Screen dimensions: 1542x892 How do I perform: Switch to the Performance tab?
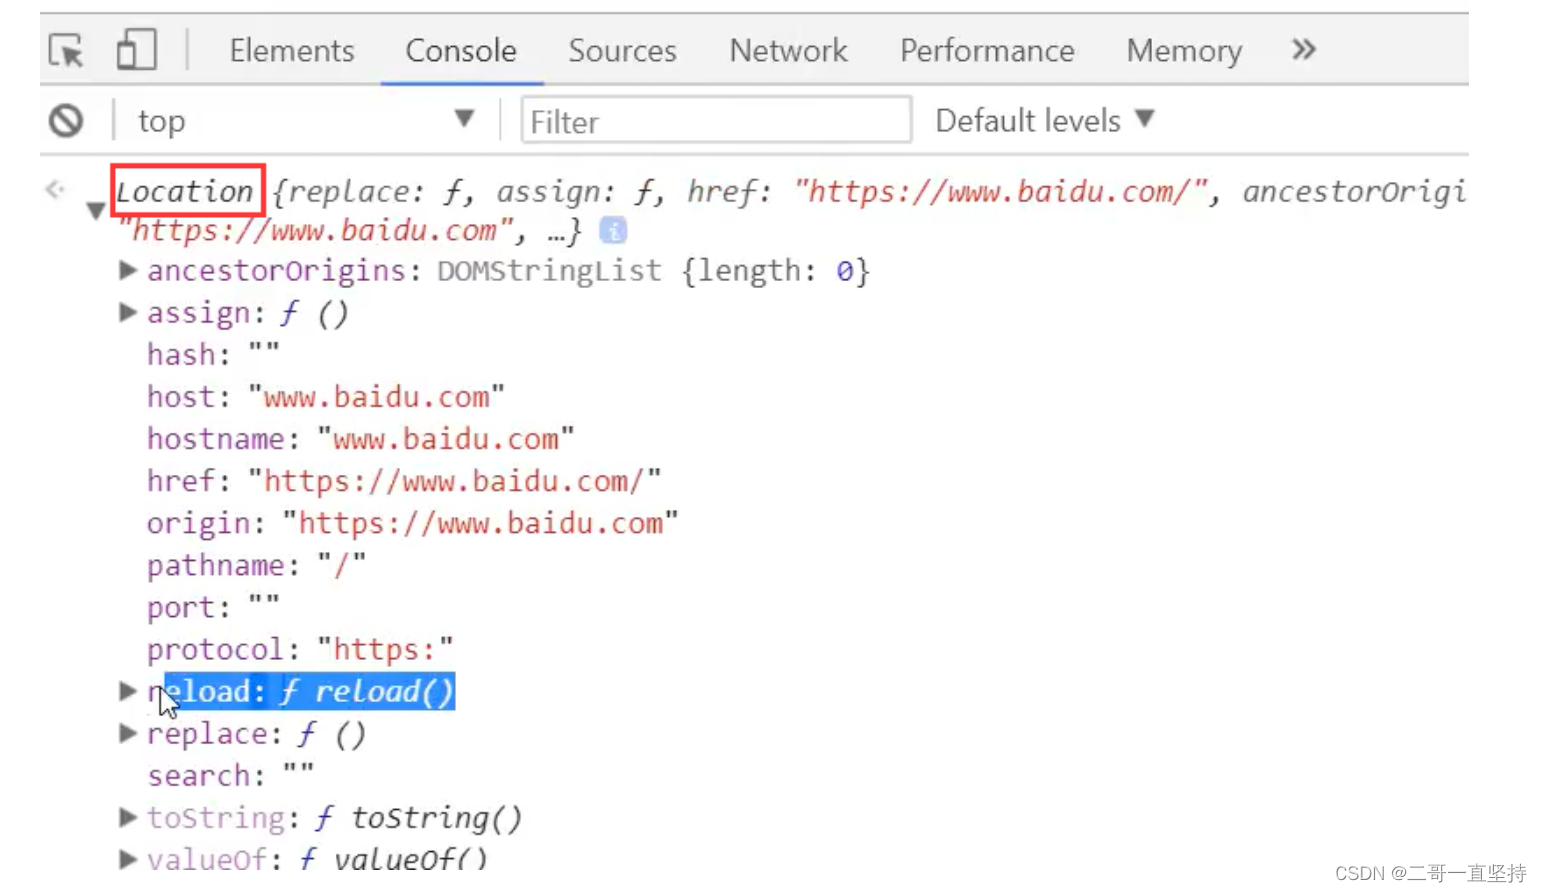click(x=986, y=50)
